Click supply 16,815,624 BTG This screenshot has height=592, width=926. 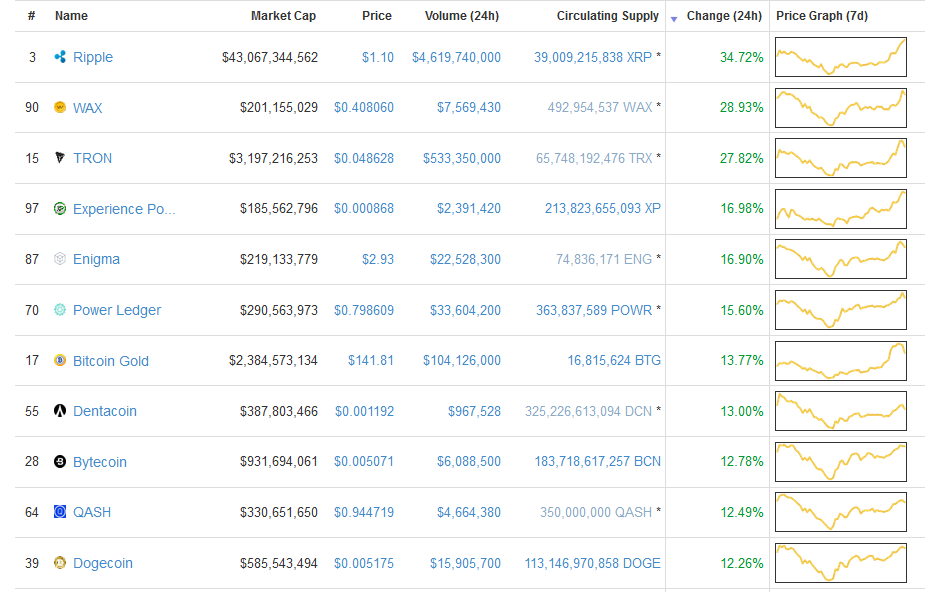pos(614,360)
